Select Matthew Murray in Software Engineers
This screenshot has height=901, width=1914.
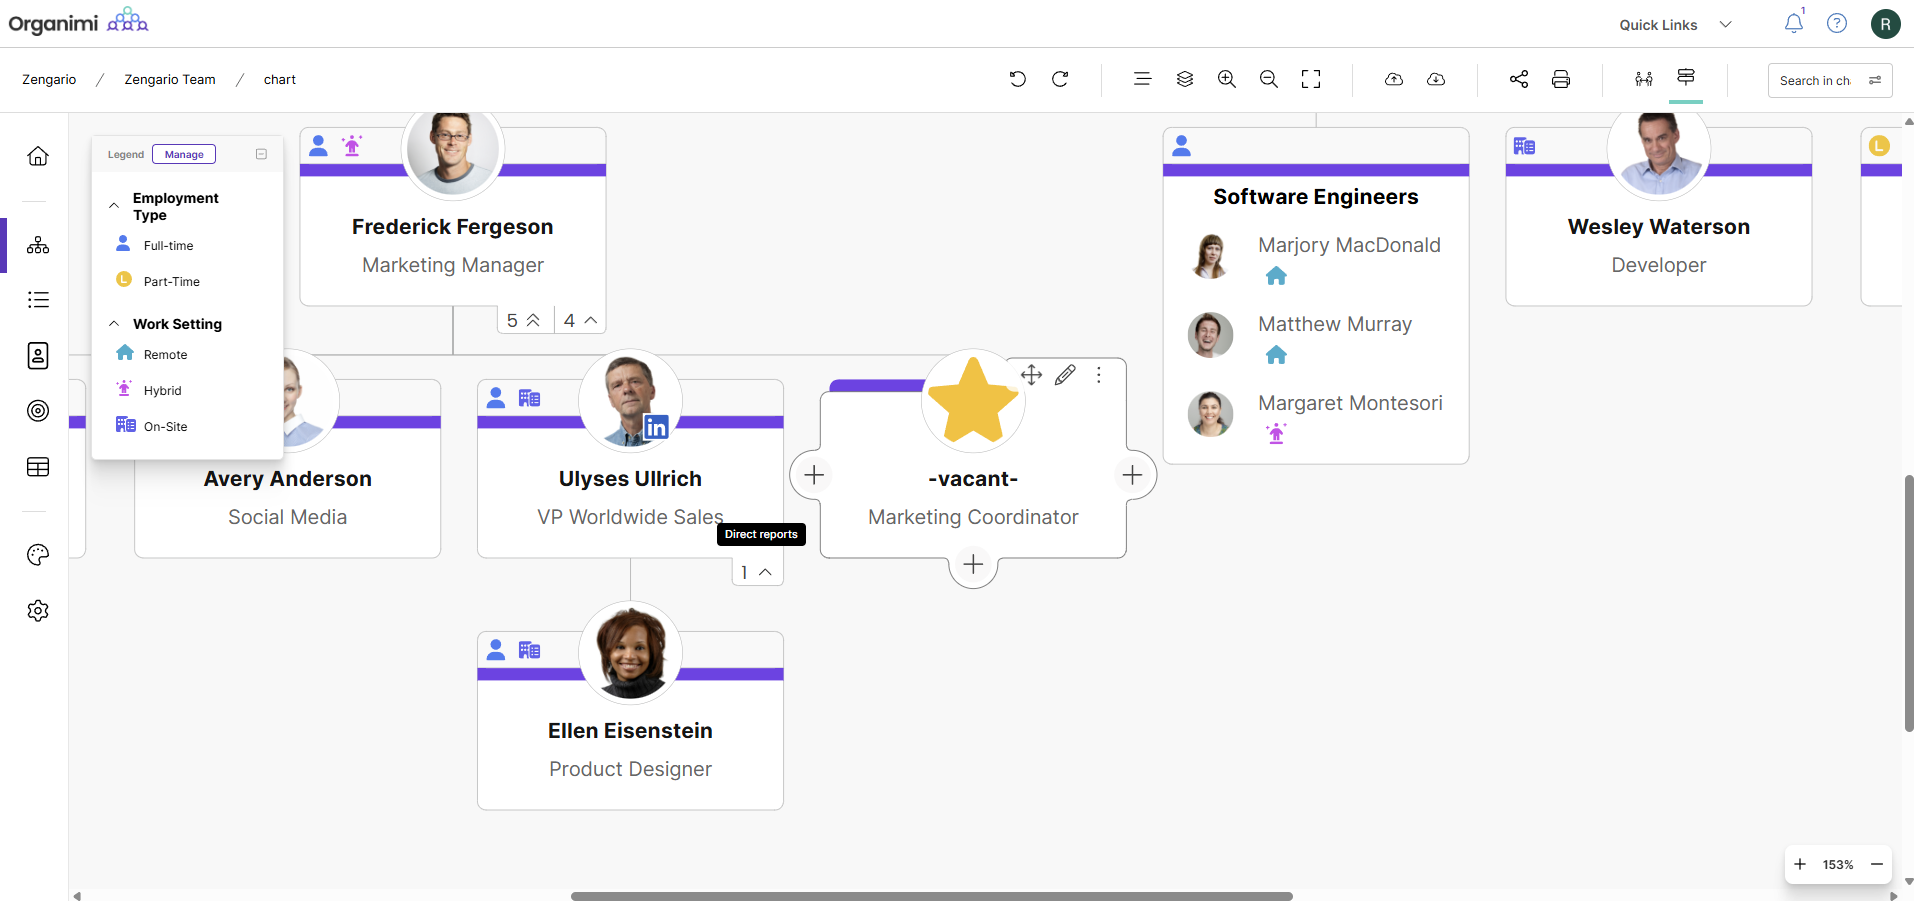pyautogui.click(x=1335, y=324)
